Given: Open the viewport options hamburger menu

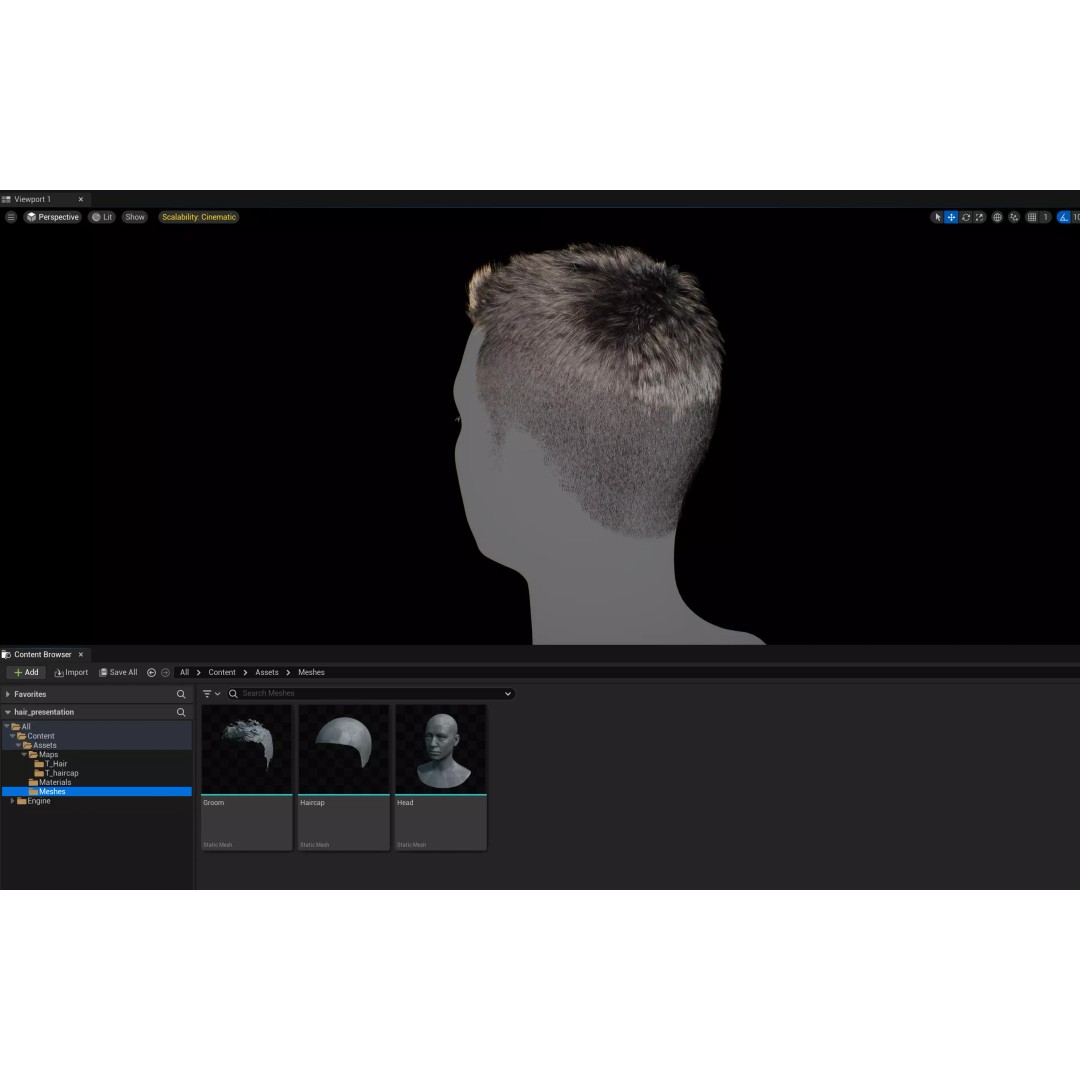Looking at the screenshot, I should click(11, 217).
